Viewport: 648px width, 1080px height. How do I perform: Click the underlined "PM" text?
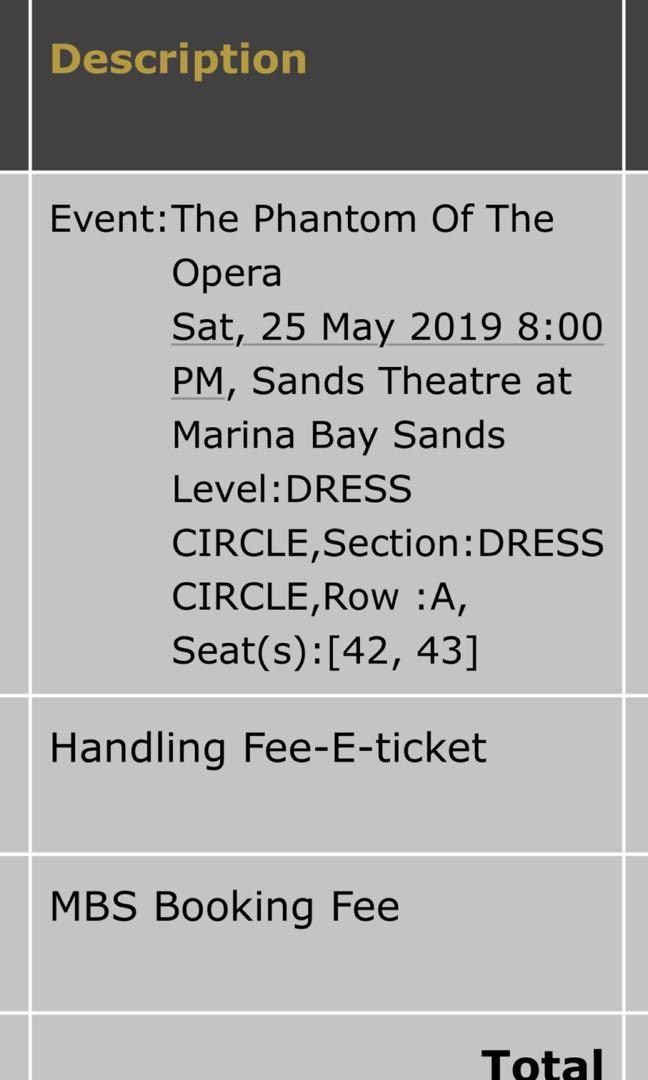tap(199, 382)
